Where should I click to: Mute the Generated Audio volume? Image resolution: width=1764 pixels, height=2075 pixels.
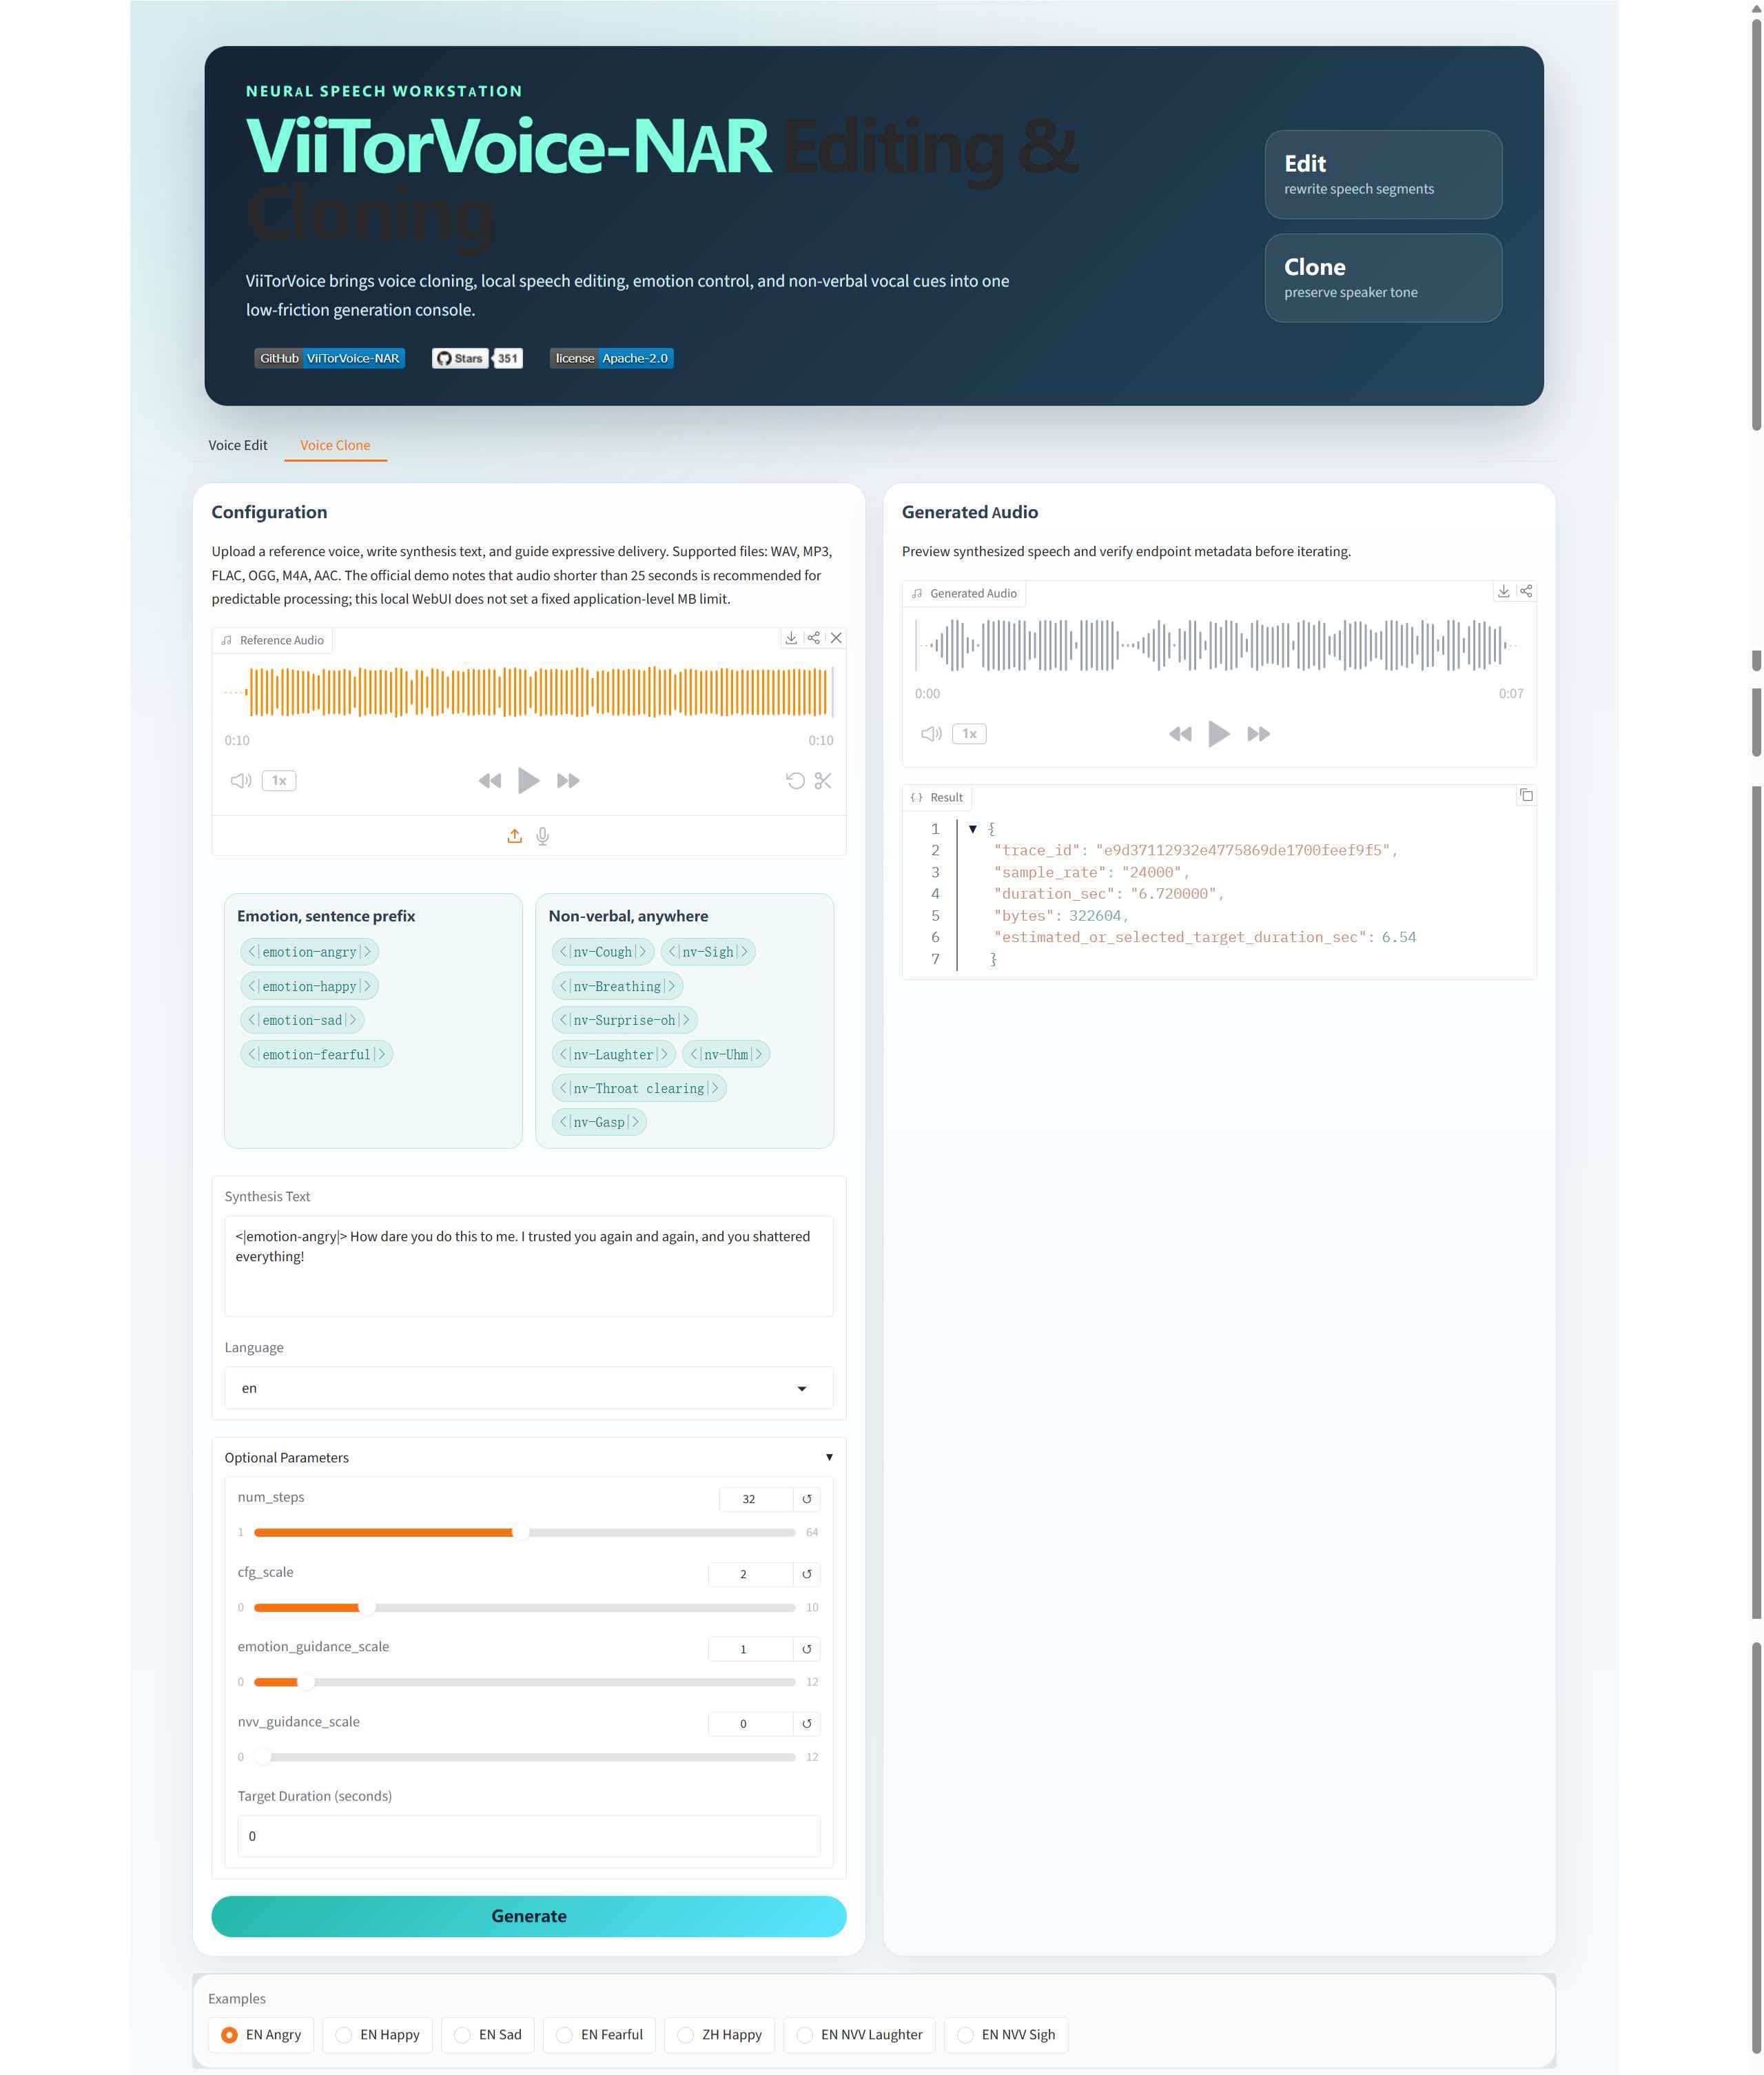point(931,734)
